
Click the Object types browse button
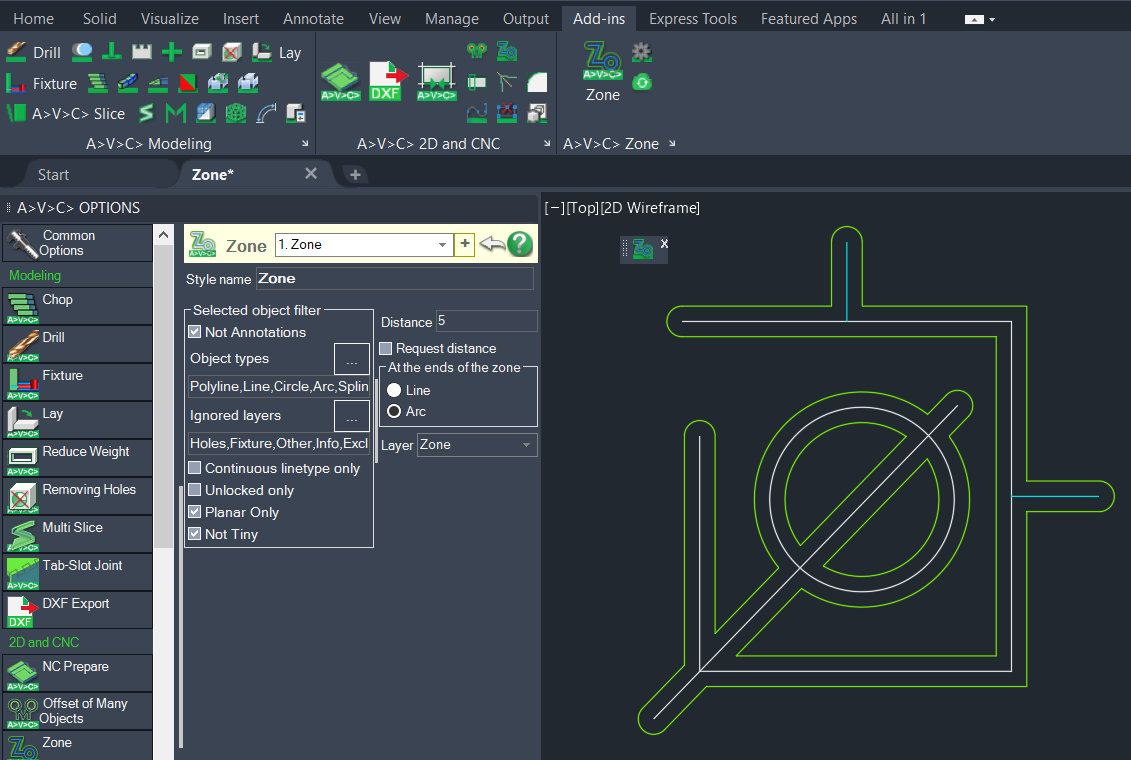pos(351,359)
